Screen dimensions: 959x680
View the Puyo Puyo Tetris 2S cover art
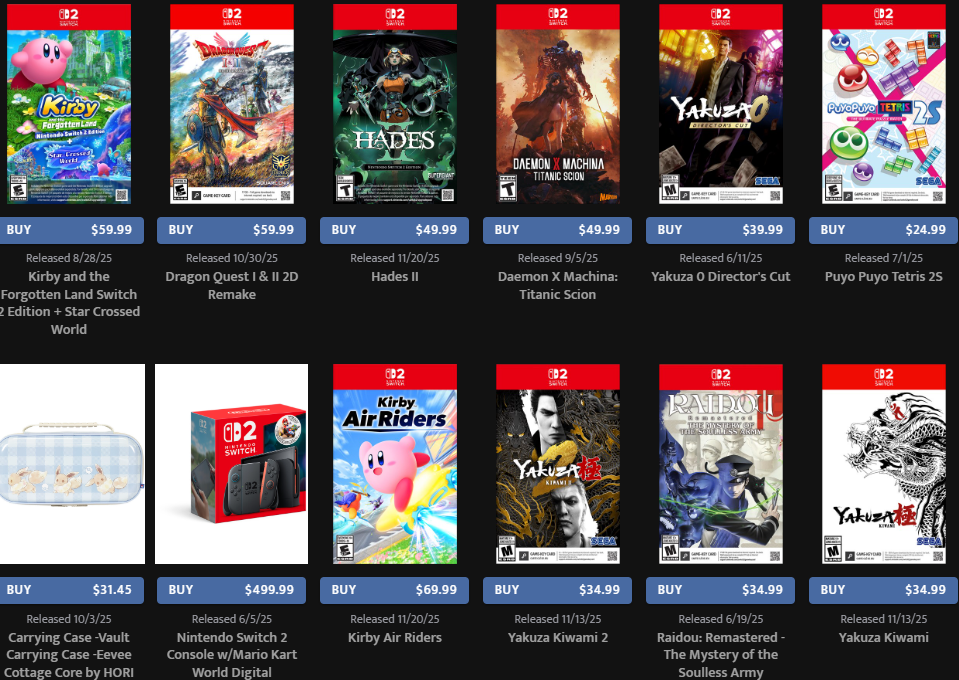click(884, 104)
